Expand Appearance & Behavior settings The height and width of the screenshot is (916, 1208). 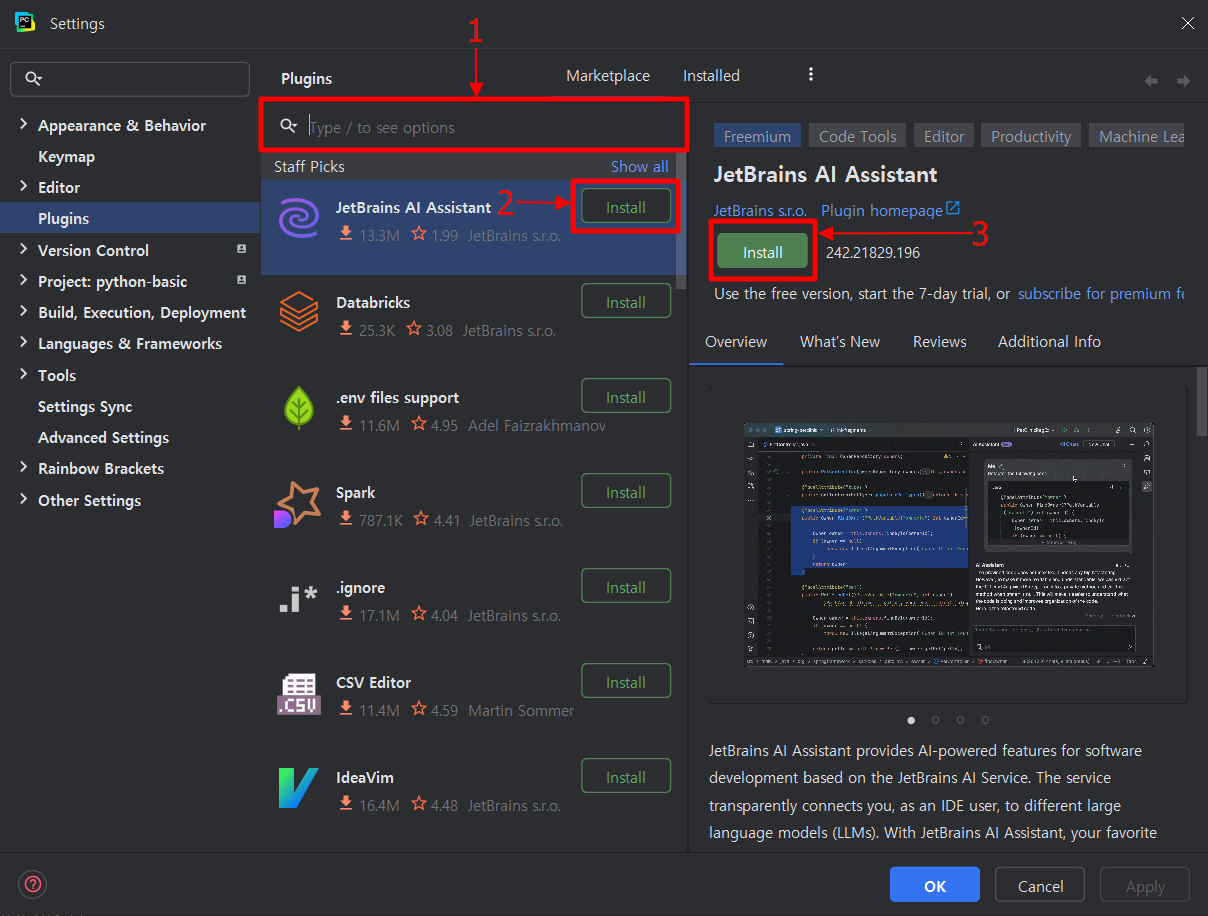pos(24,124)
